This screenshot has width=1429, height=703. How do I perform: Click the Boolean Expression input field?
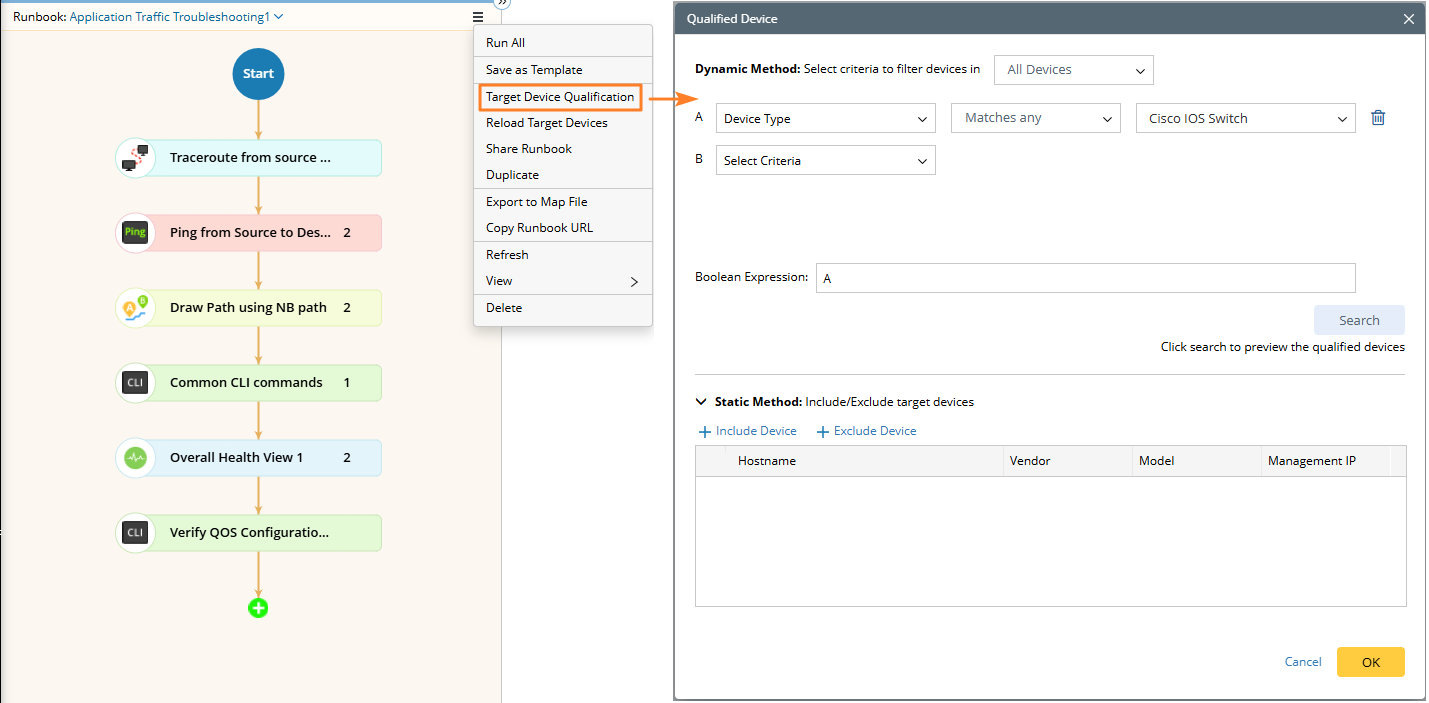1085,278
